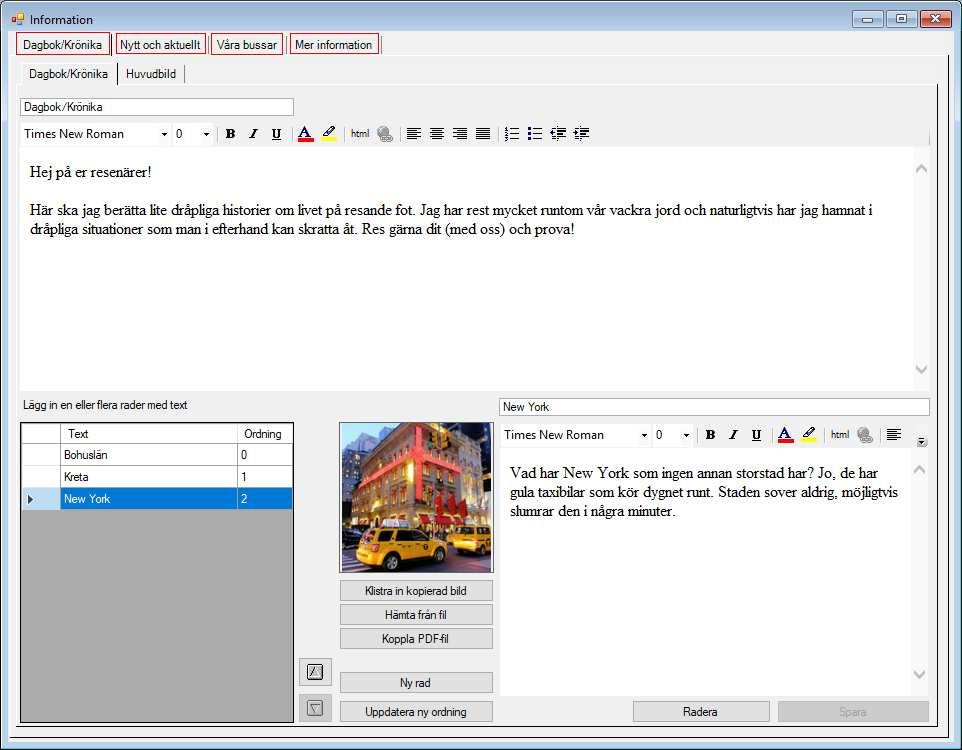Open html view in the upper editor toolbar
The height and width of the screenshot is (750, 962).
pyautogui.click(x=360, y=134)
